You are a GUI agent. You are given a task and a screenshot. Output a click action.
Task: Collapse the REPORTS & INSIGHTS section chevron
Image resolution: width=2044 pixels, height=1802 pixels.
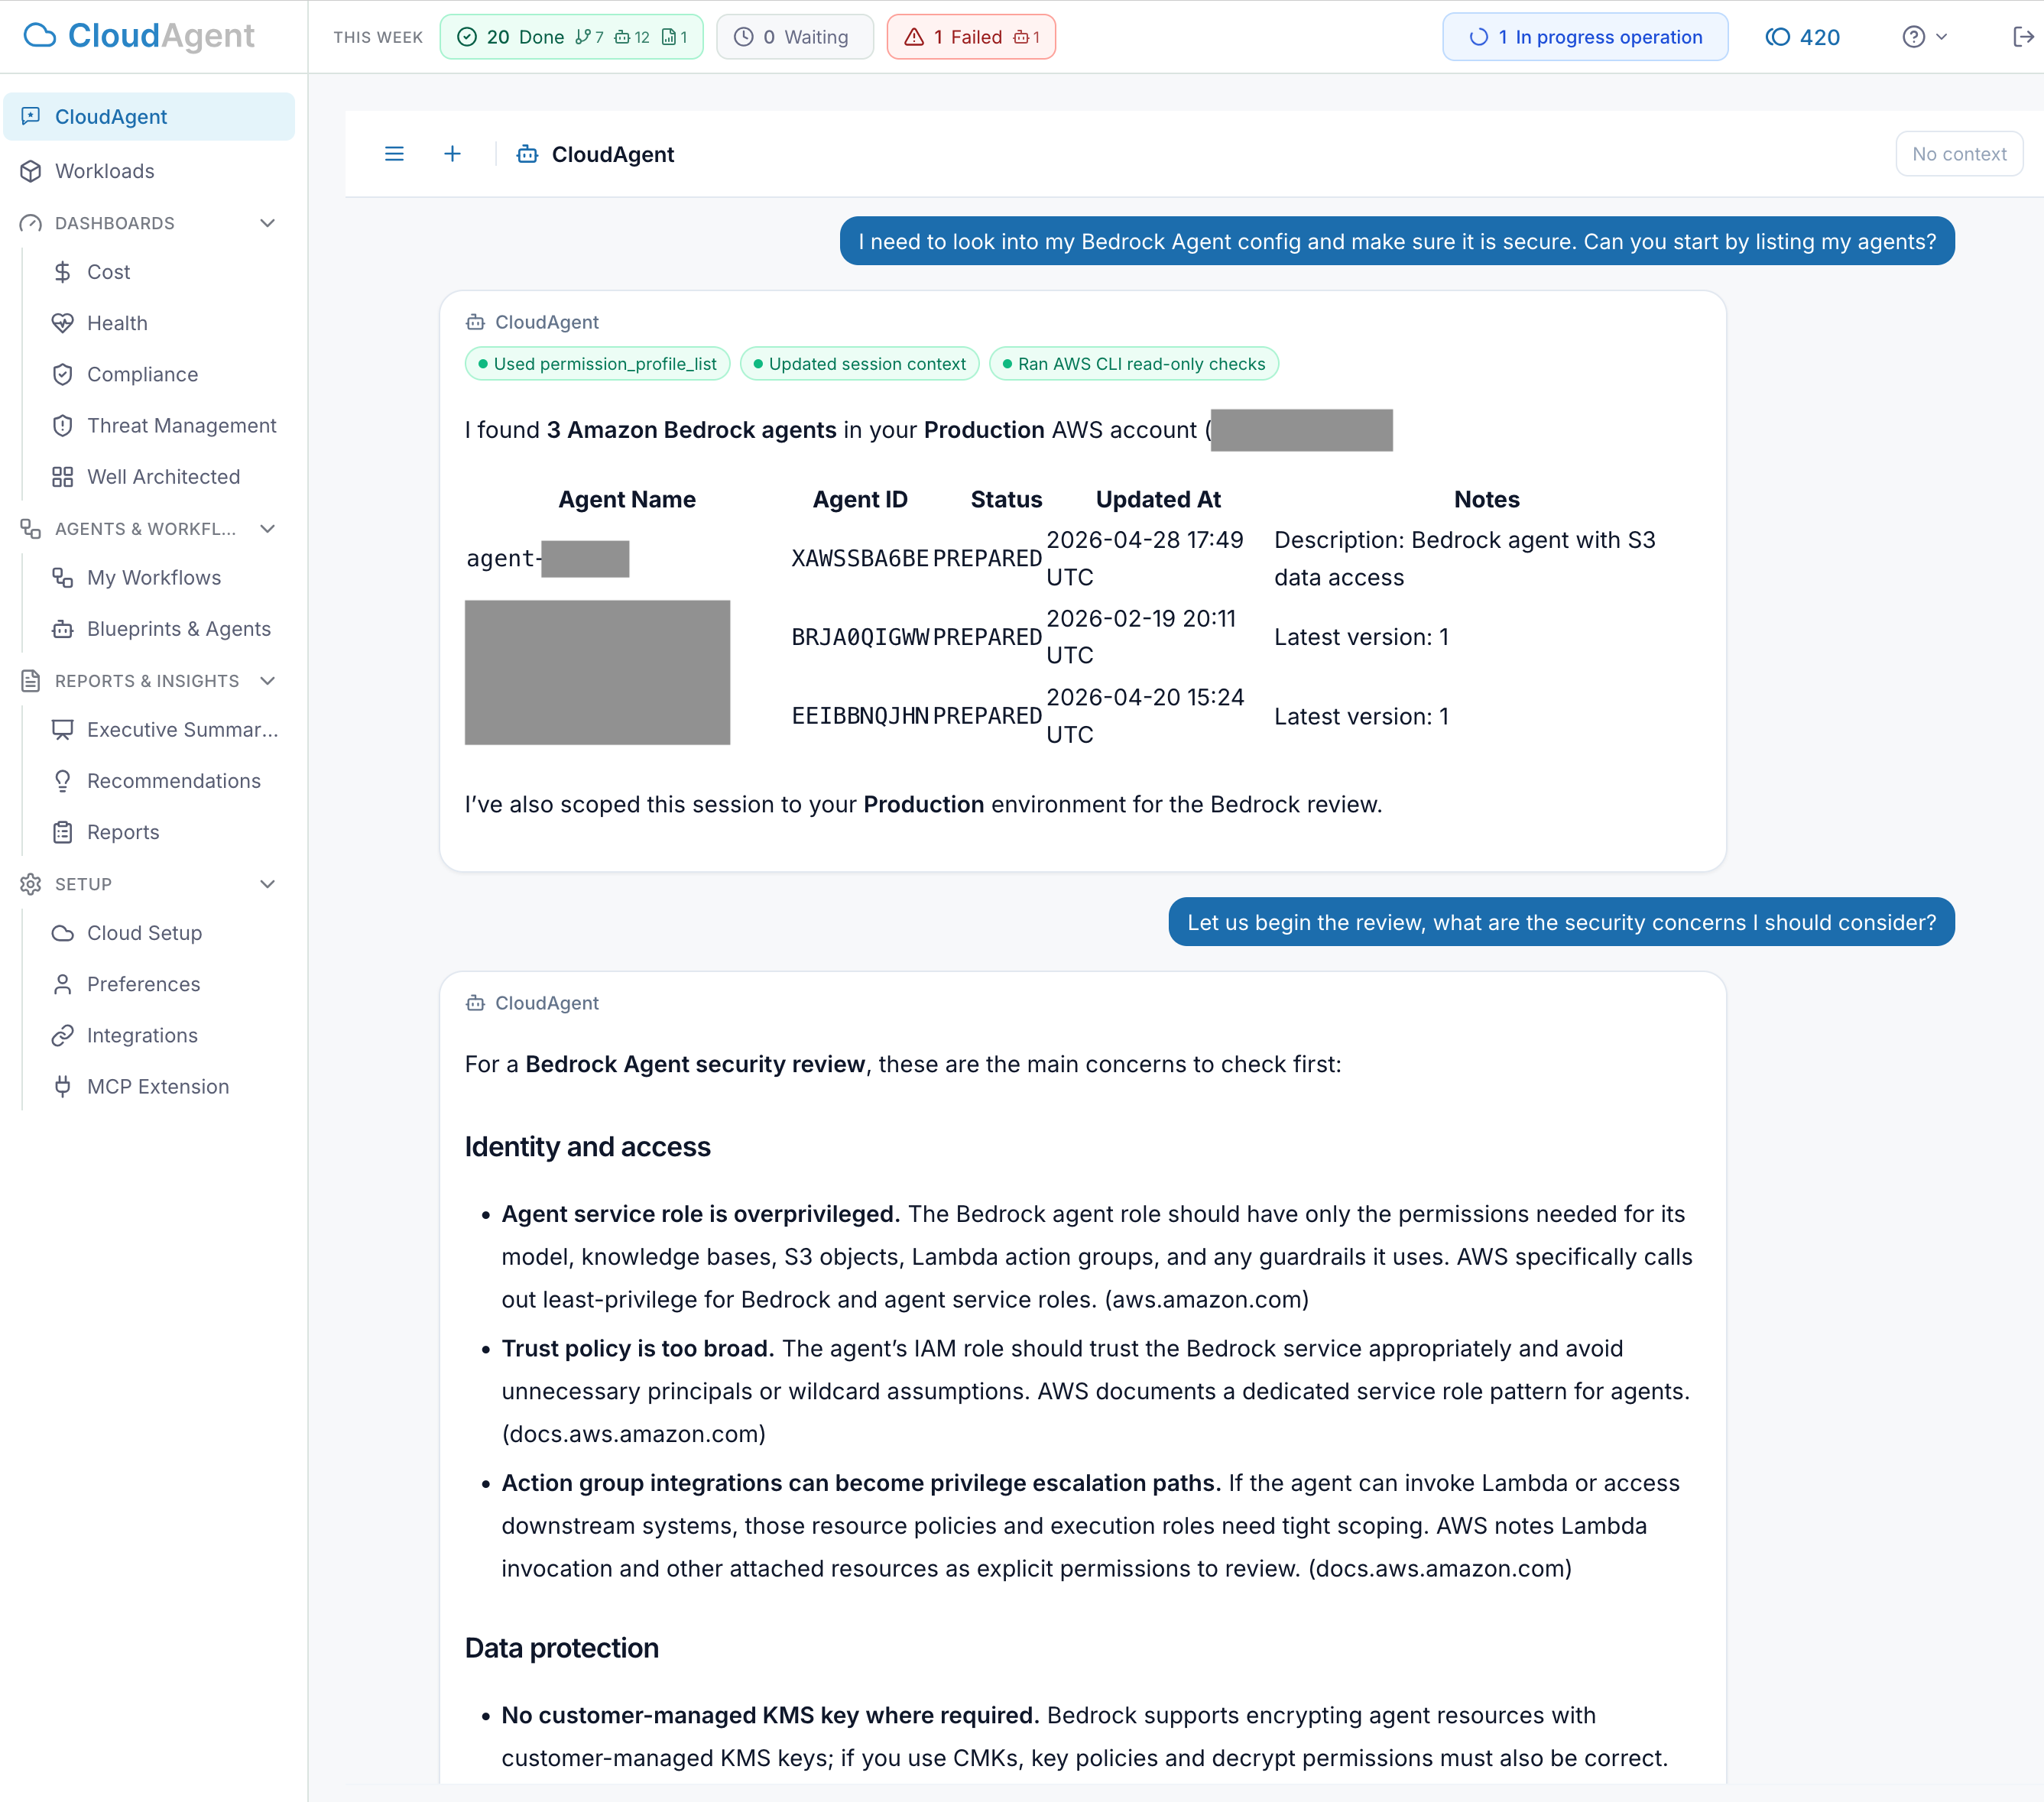click(x=267, y=681)
